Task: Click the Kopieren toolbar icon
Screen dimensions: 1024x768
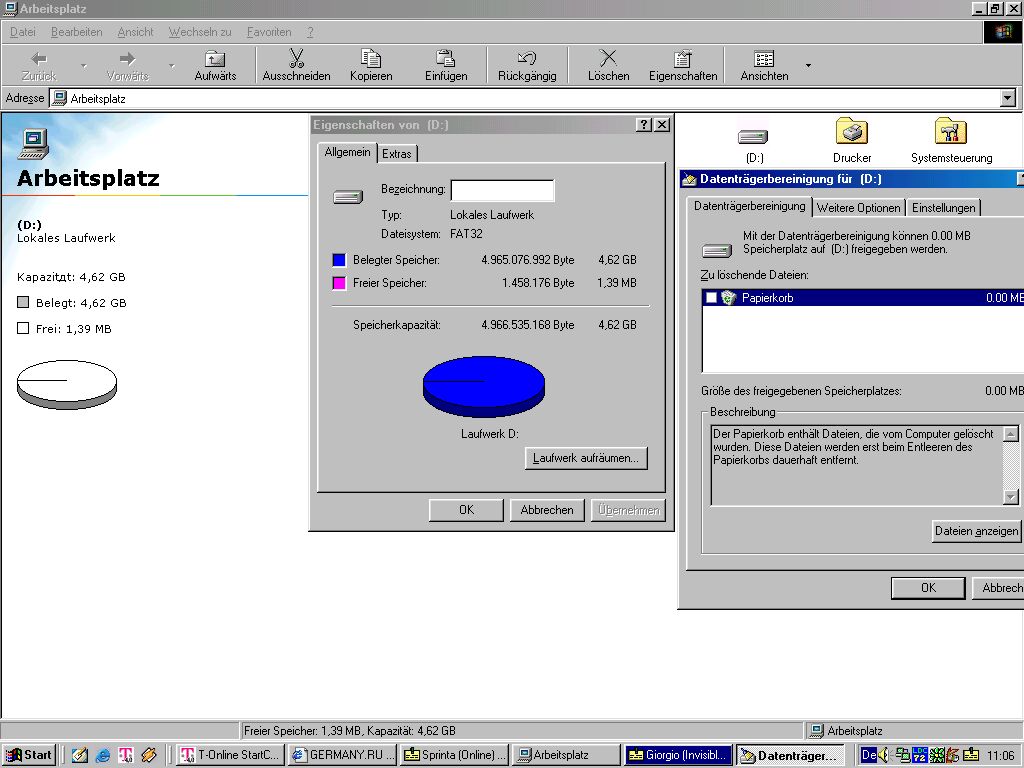Action: click(x=371, y=59)
